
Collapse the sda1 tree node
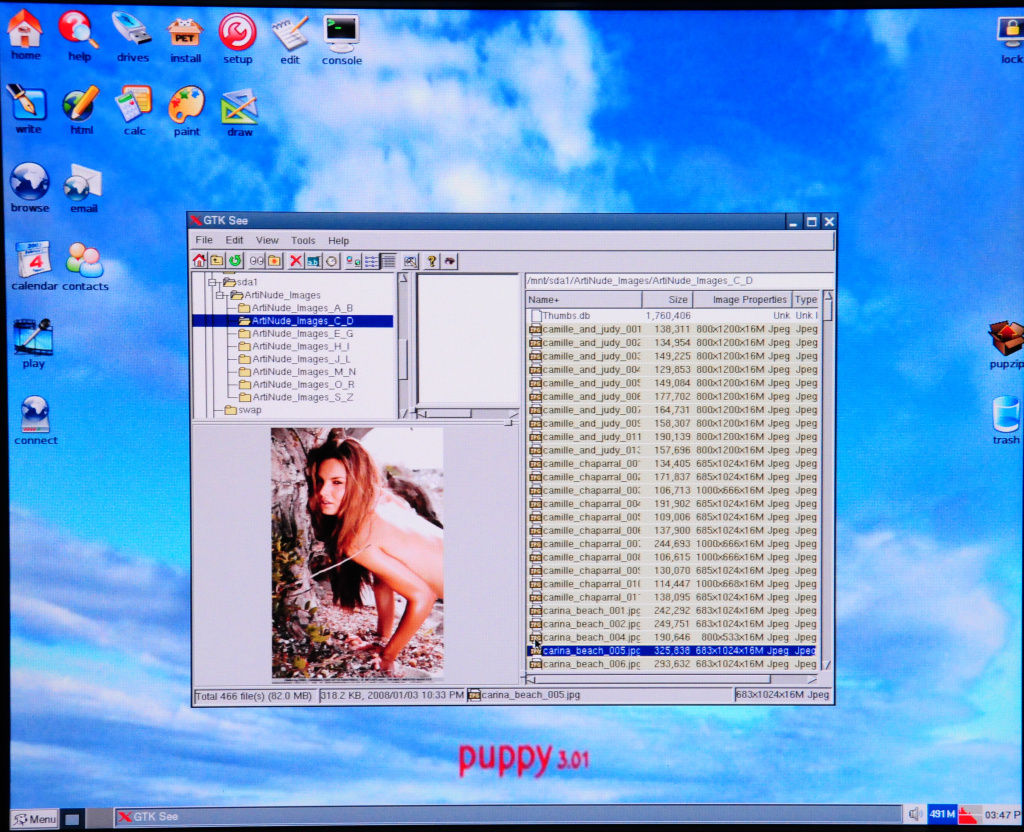(x=213, y=283)
